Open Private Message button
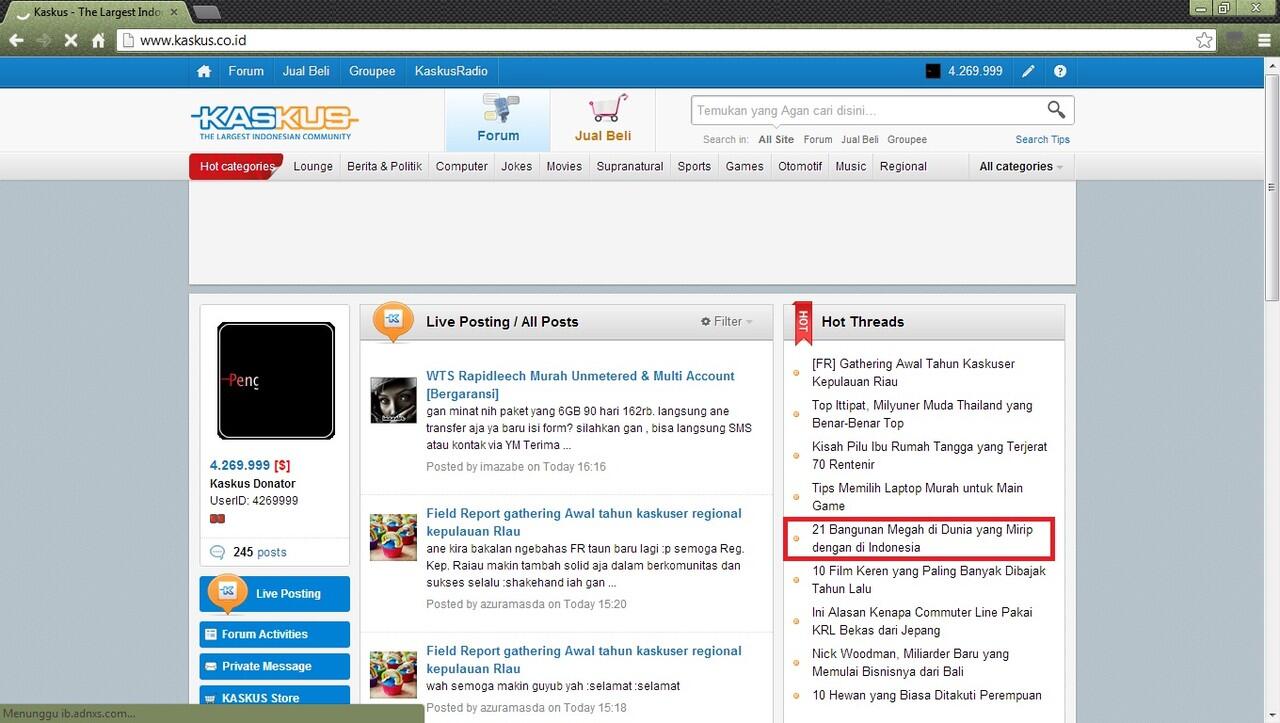The image size is (1280, 723). pyautogui.click(x=275, y=666)
